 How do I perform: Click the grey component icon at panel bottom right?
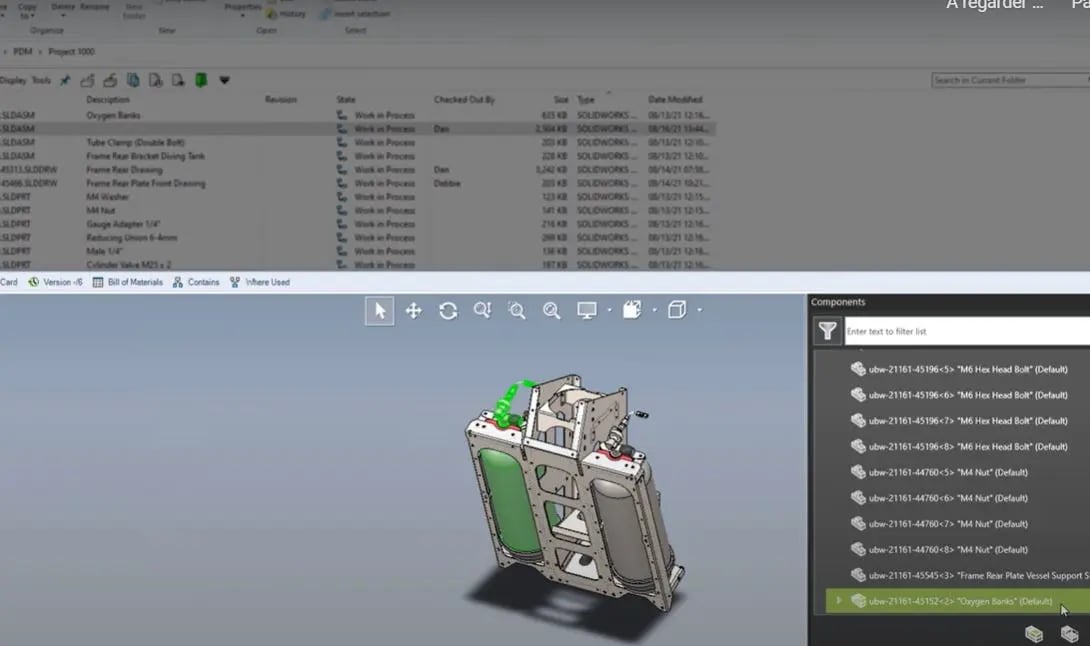(1069, 633)
